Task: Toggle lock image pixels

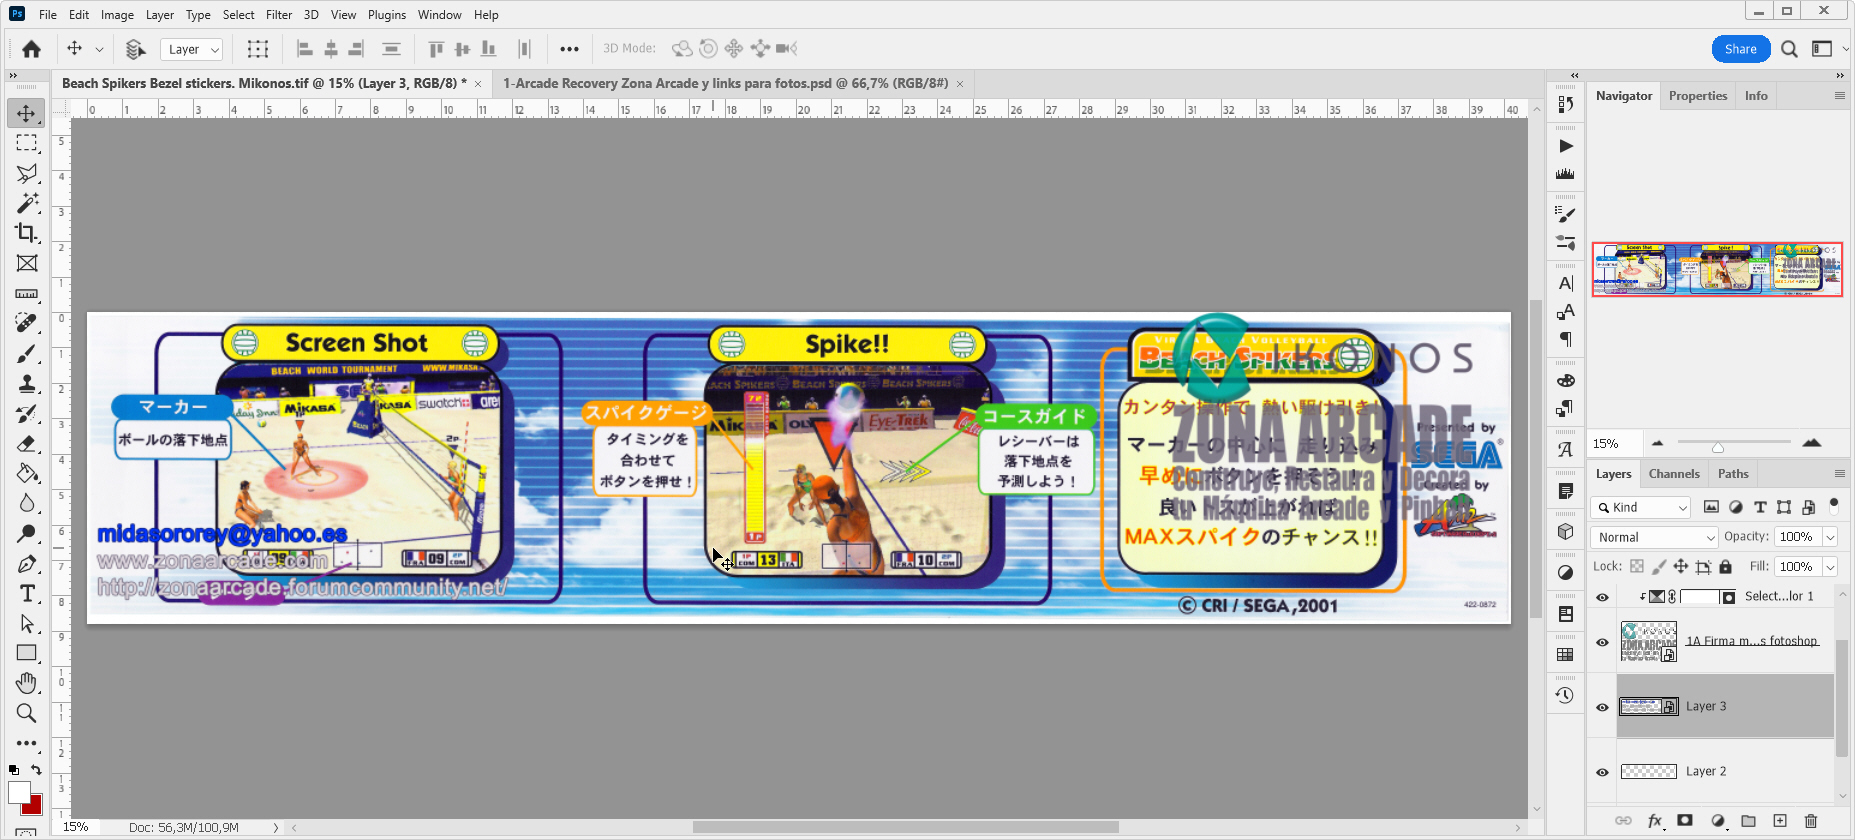Action: pyautogui.click(x=1659, y=566)
